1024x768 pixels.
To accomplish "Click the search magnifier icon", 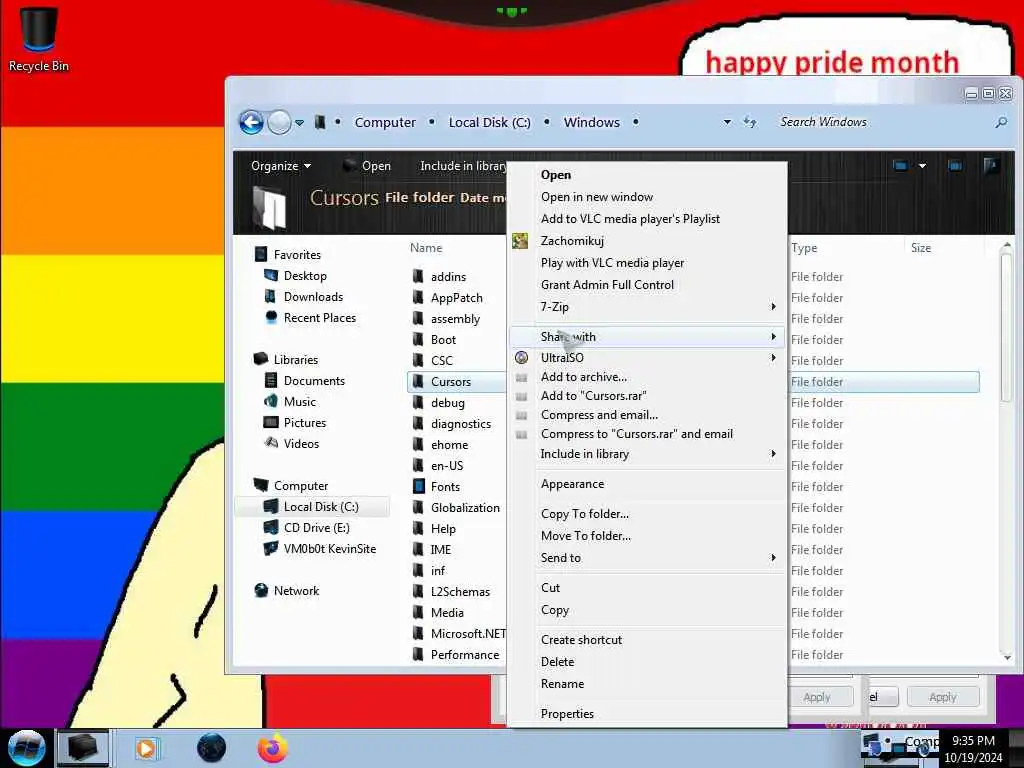I will 1000,122.
